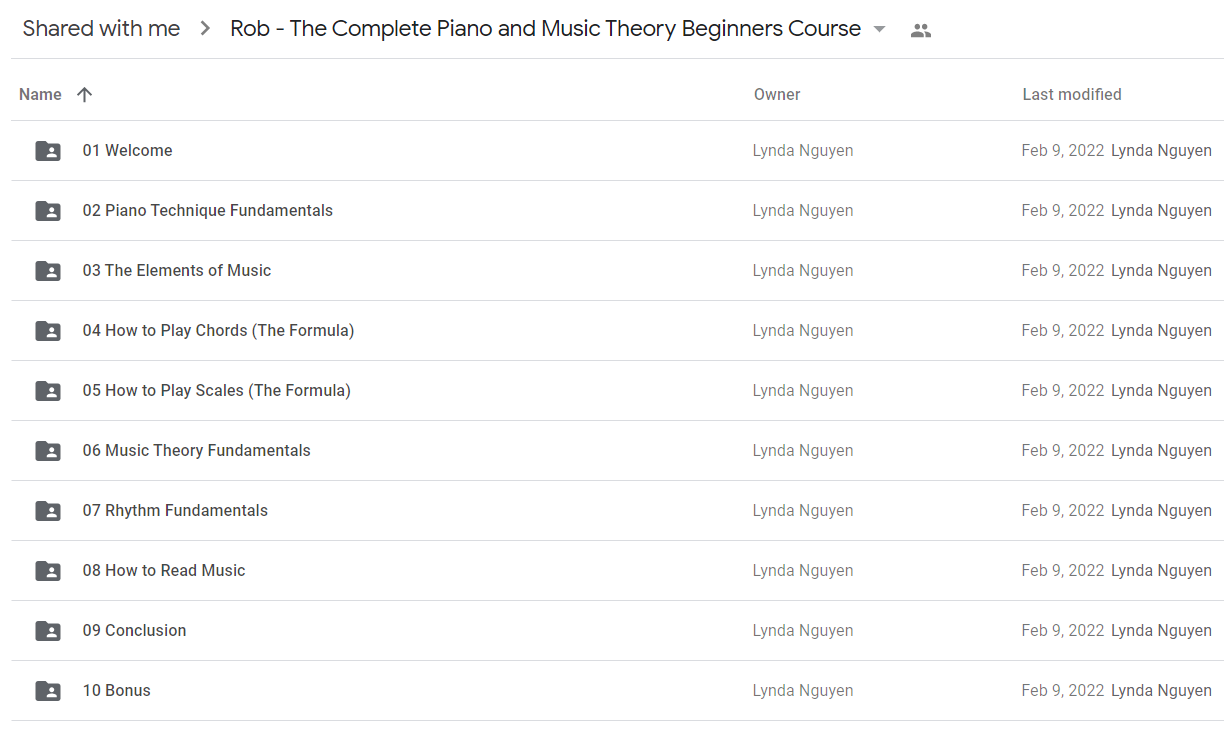Click folder icon of 10 Bonus

tap(48, 691)
